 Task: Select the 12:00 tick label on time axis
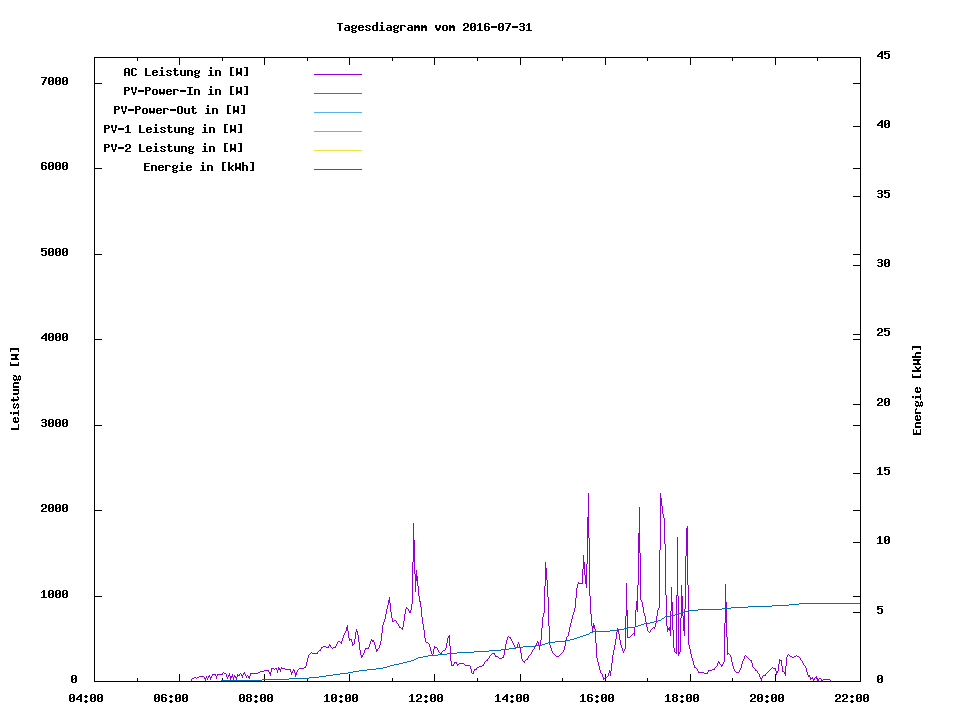pos(427,698)
